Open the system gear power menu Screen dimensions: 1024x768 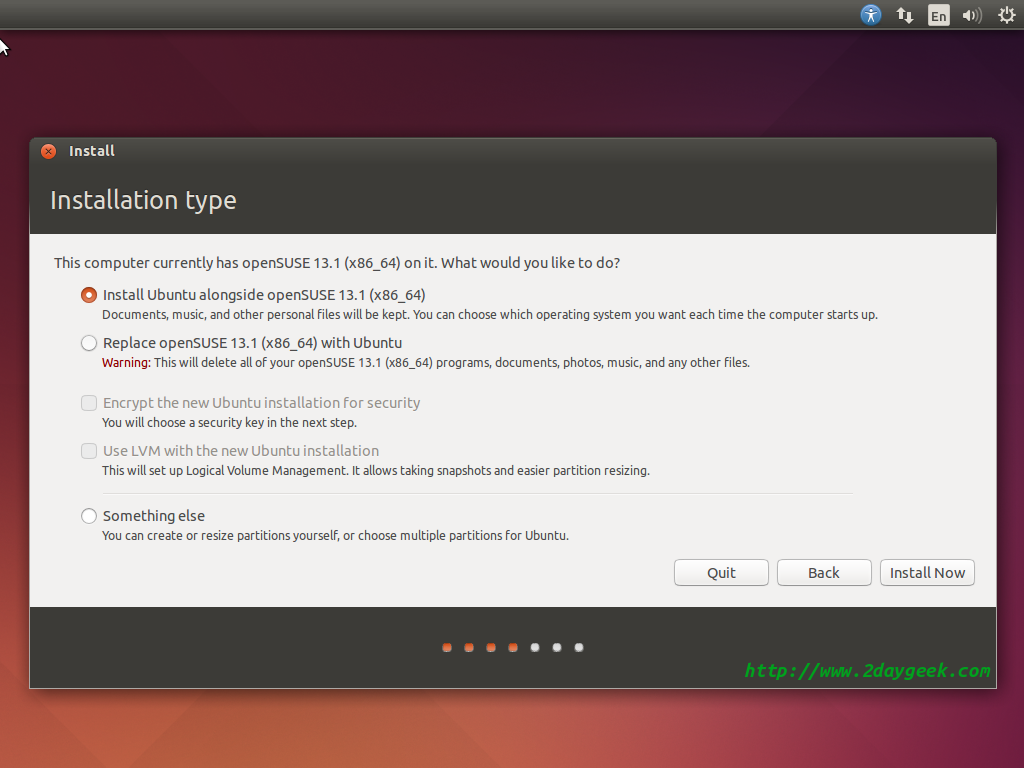click(x=1007, y=15)
